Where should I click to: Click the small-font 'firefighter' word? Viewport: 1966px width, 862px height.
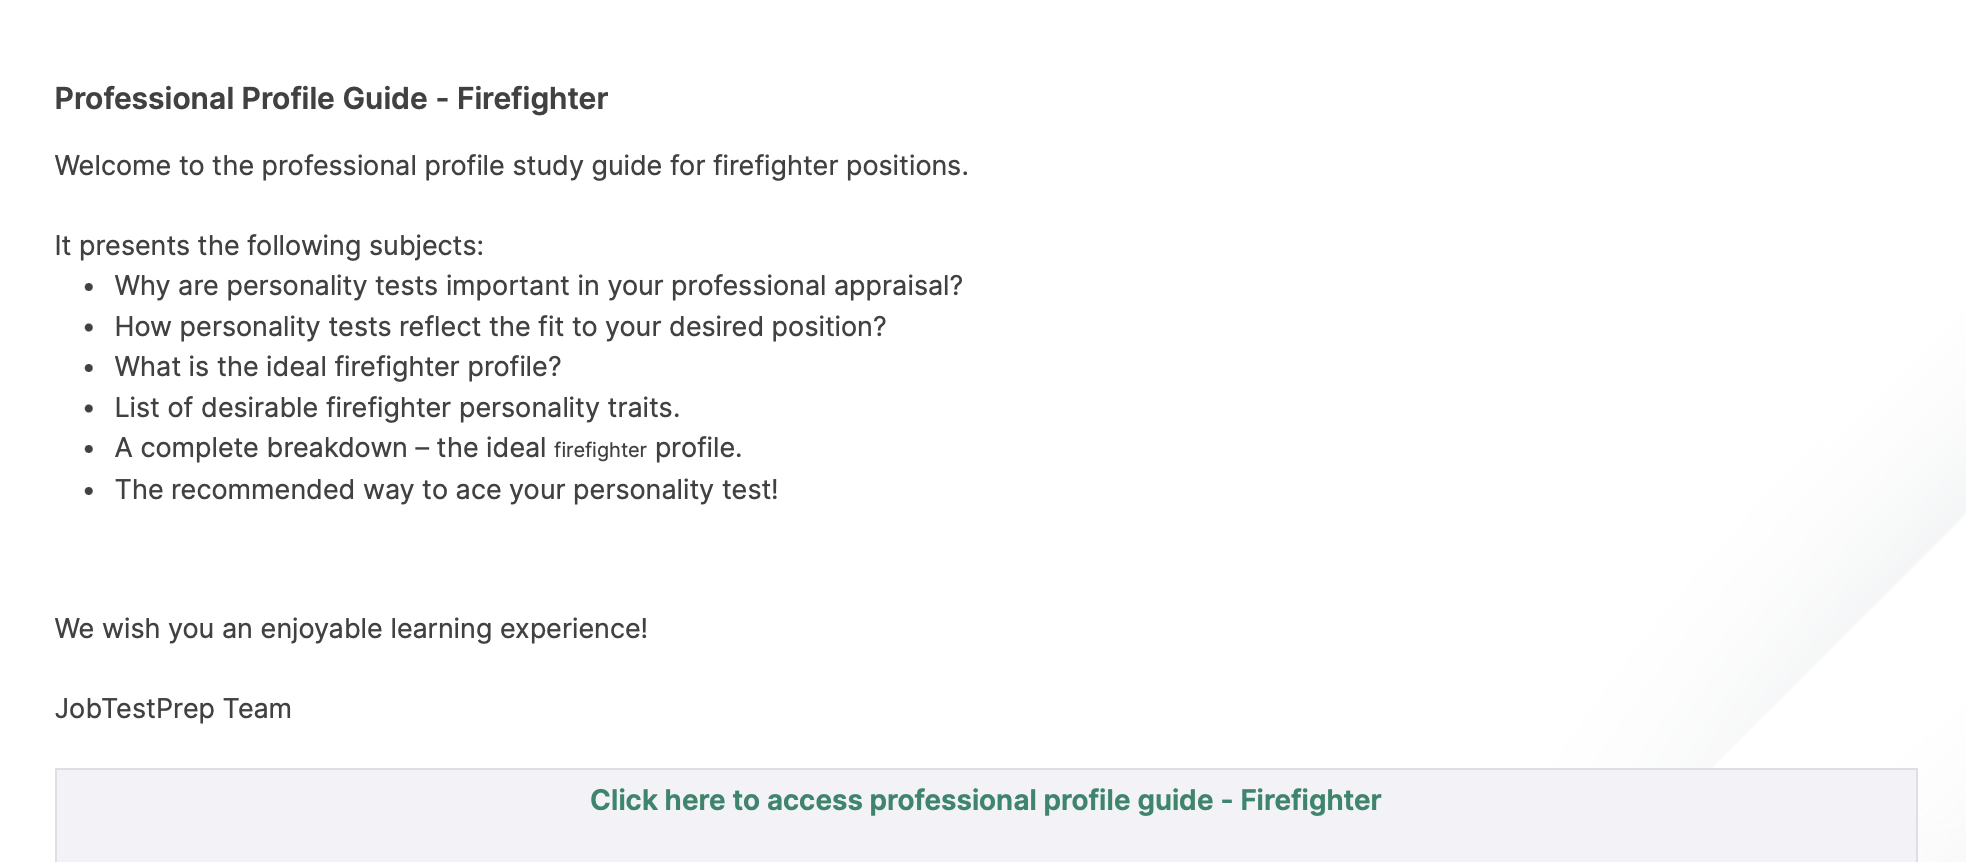(x=600, y=450)
